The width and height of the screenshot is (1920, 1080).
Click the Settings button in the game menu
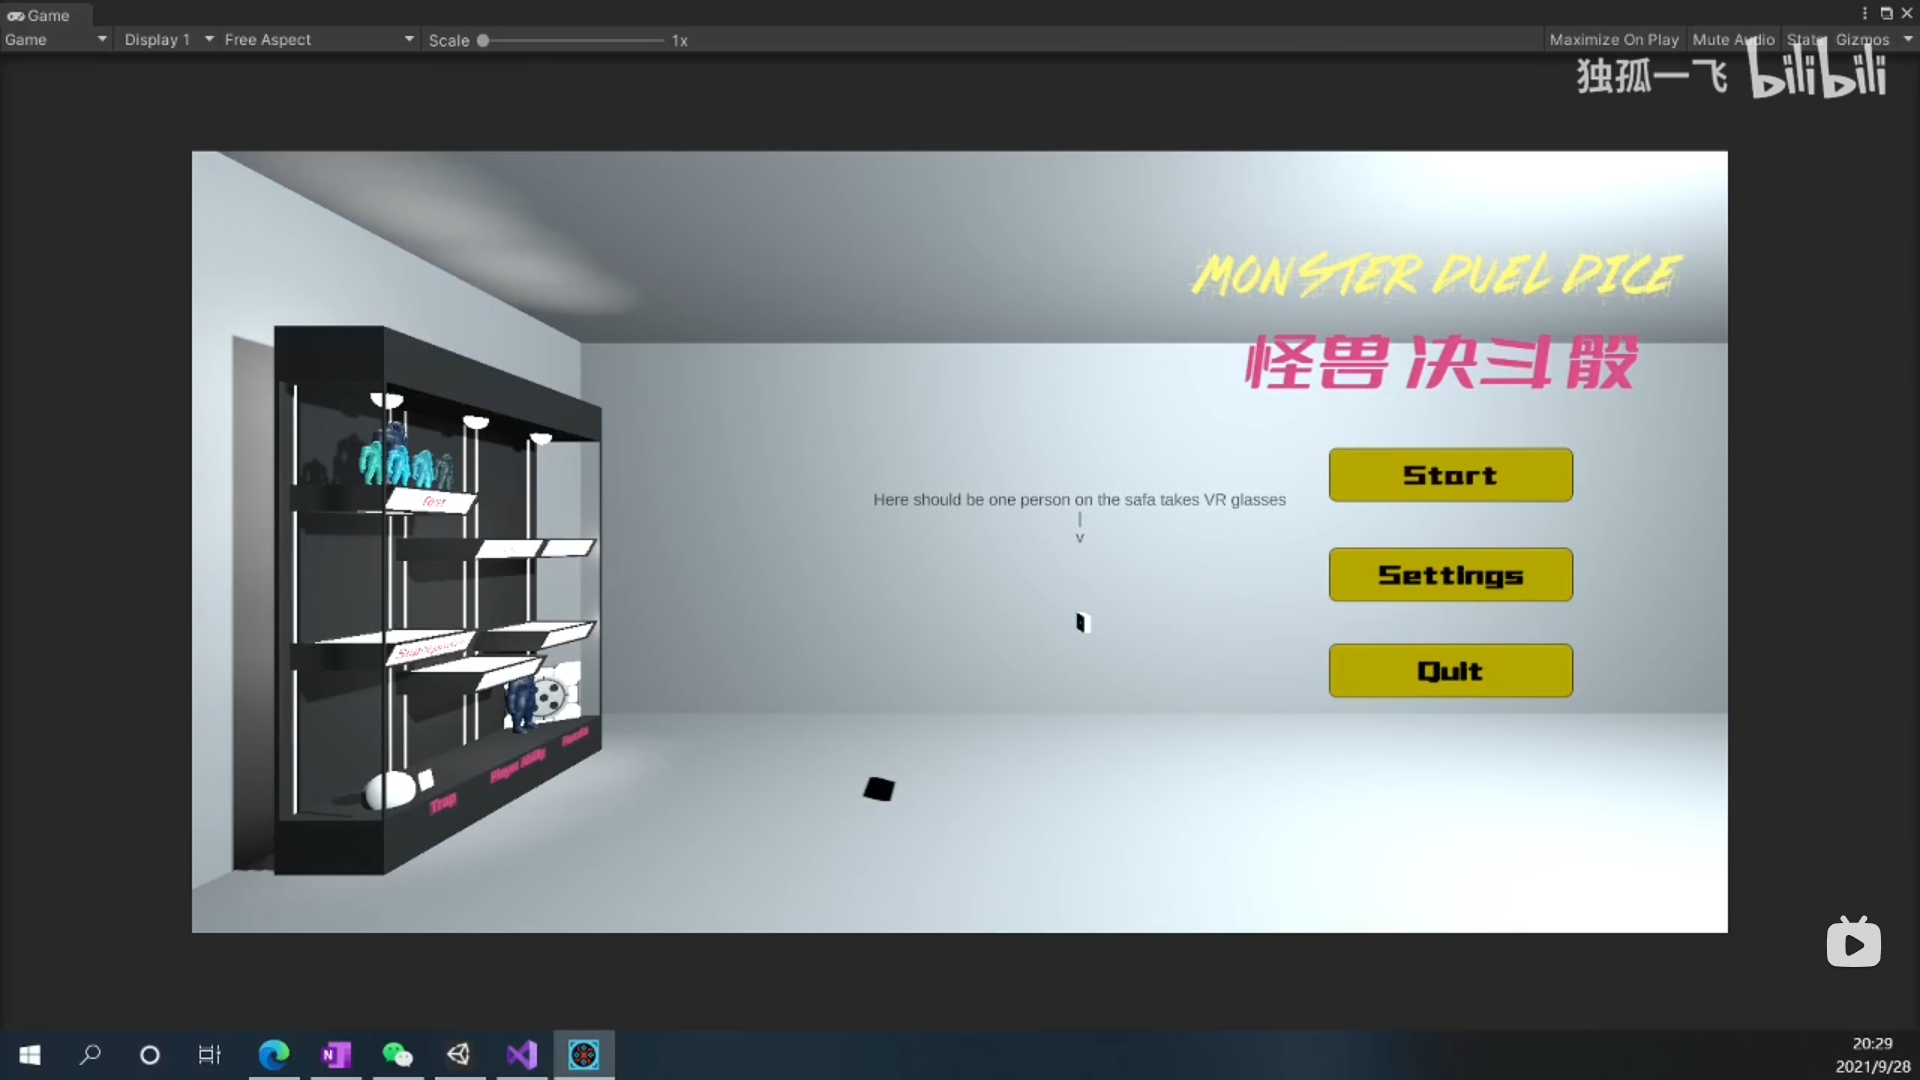(x=1450, y=575)
